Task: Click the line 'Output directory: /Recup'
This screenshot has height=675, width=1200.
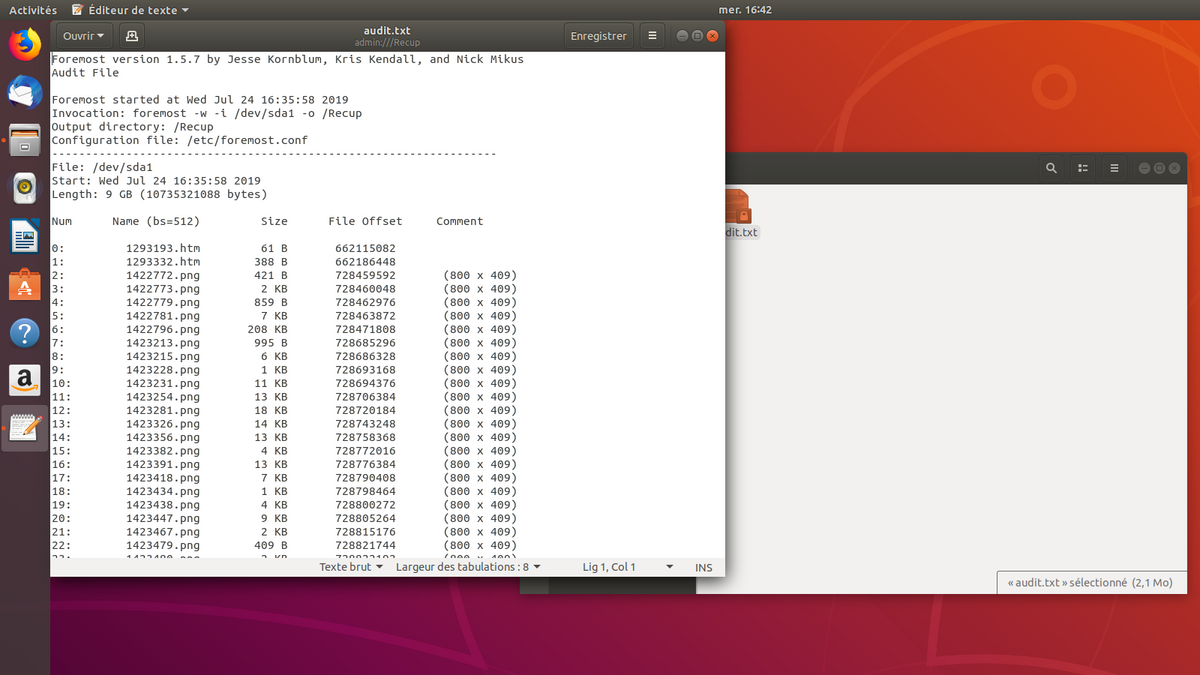Action: tap(133, 127)
